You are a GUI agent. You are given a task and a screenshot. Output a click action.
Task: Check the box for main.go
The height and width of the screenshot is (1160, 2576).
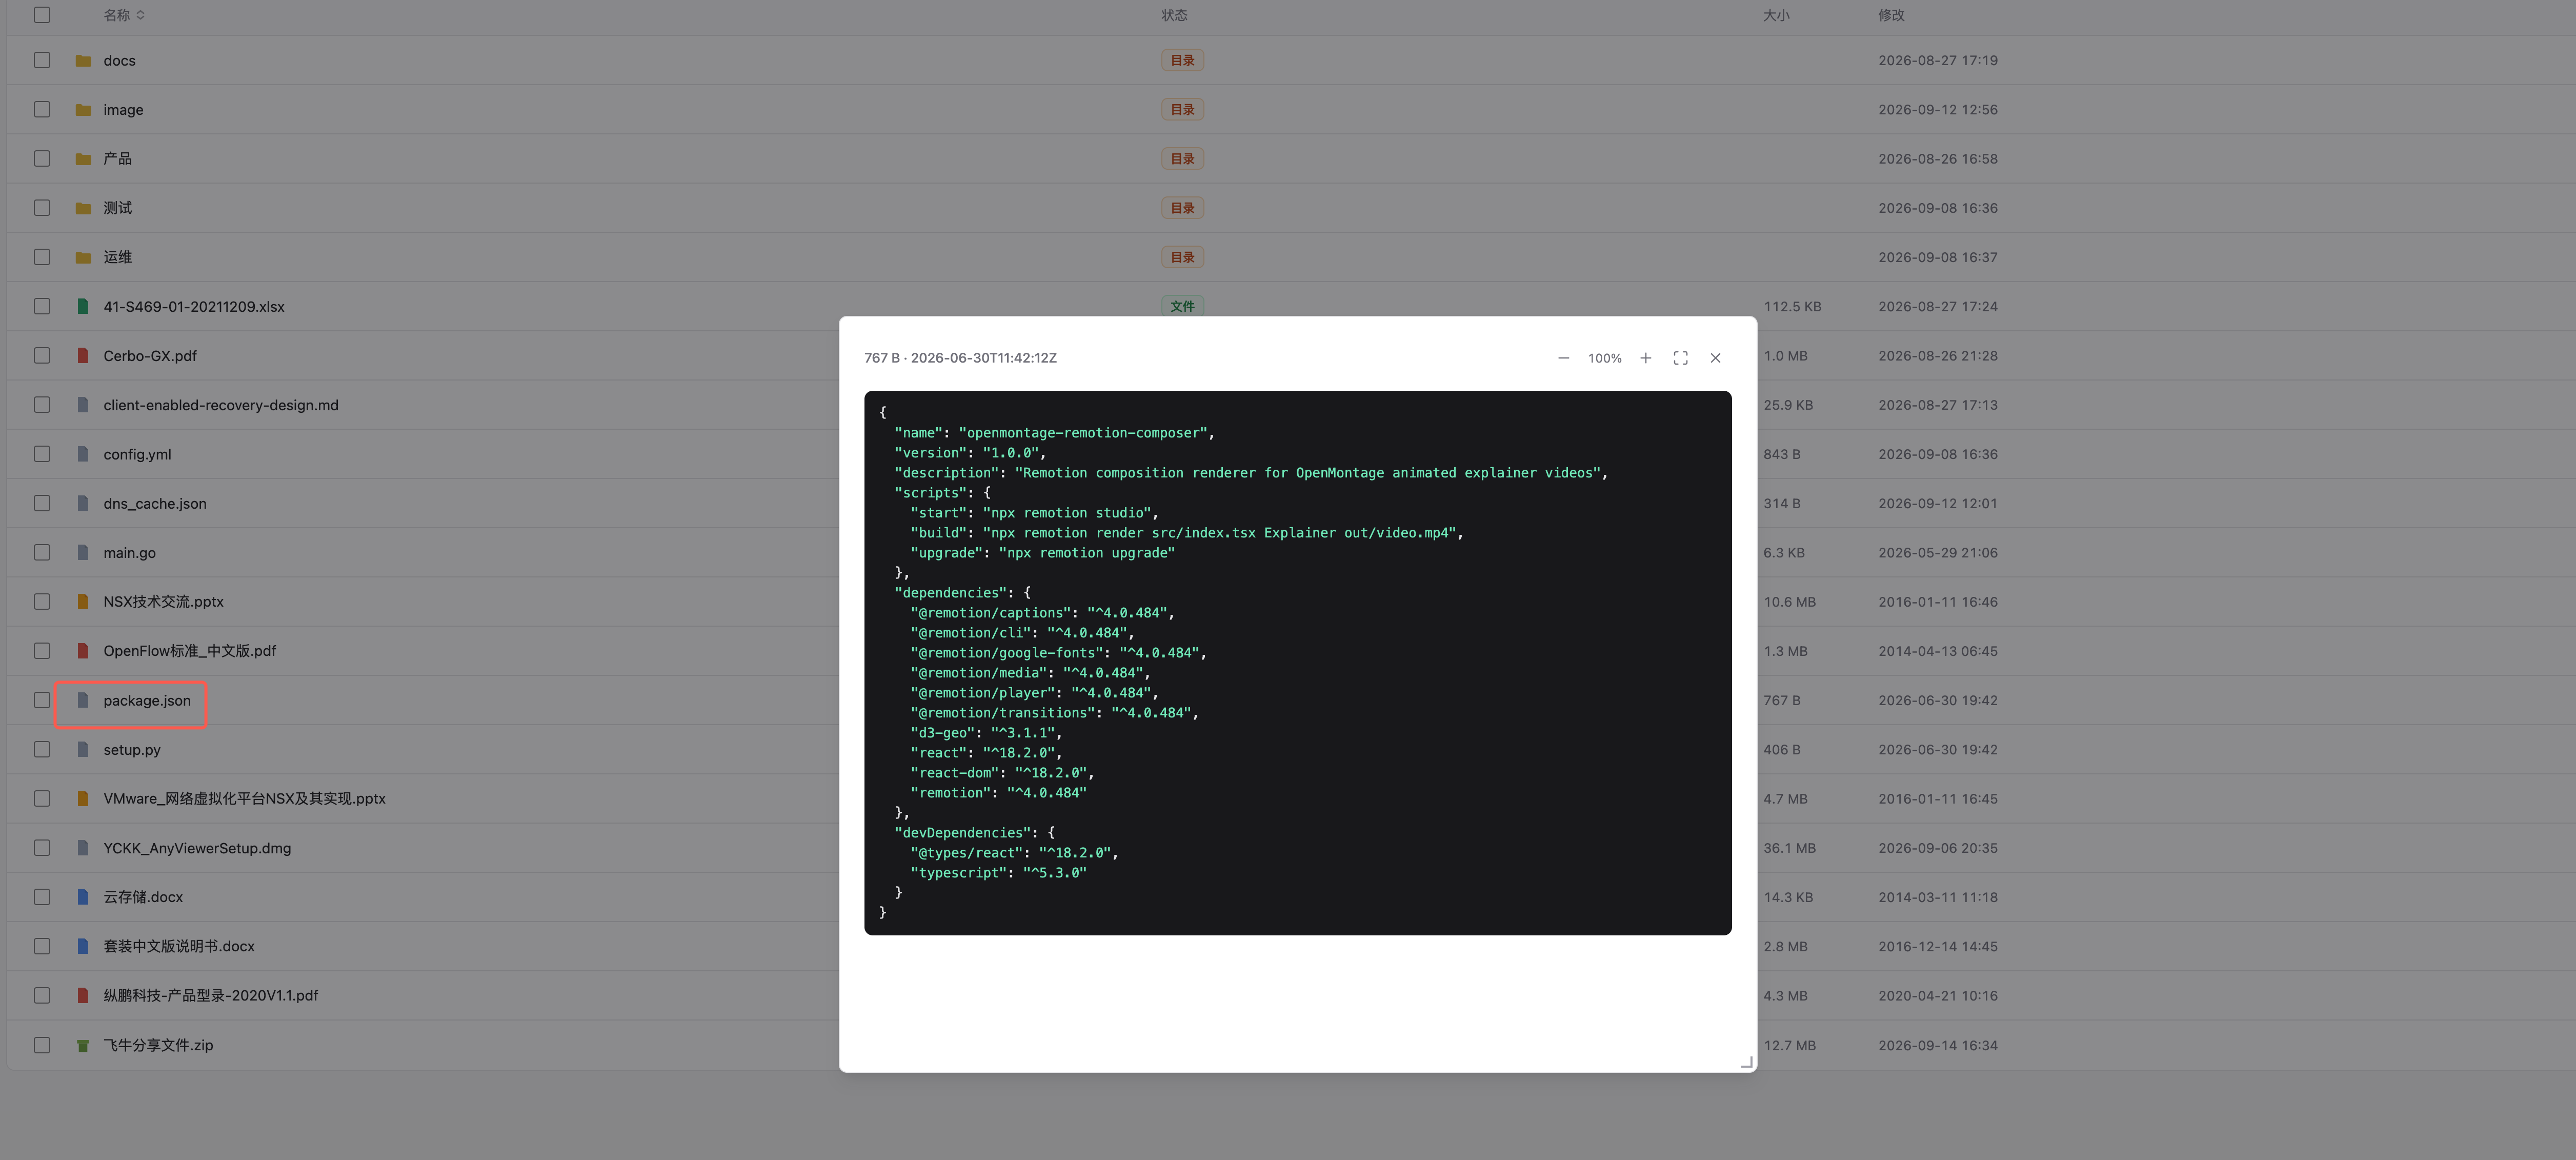(x=42, y=553)
